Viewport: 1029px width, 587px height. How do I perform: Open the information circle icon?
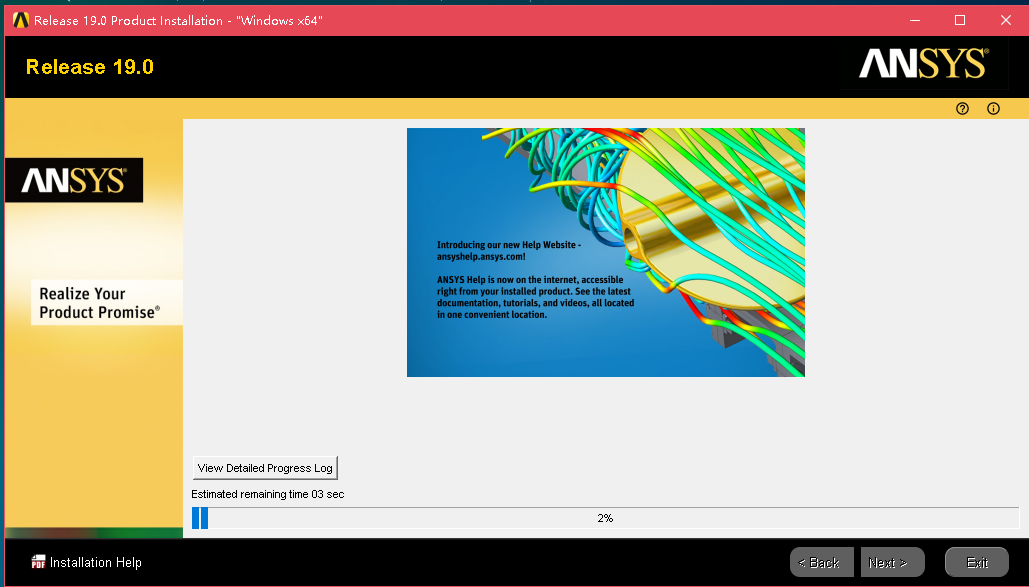pyautogui.click(x=994, y=109)
